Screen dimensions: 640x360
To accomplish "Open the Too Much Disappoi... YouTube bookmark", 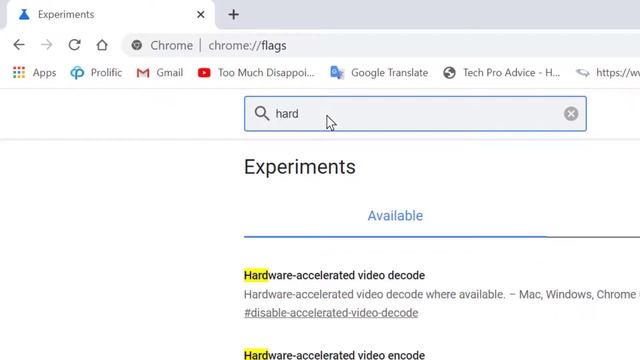I will [x=256, y=73].
